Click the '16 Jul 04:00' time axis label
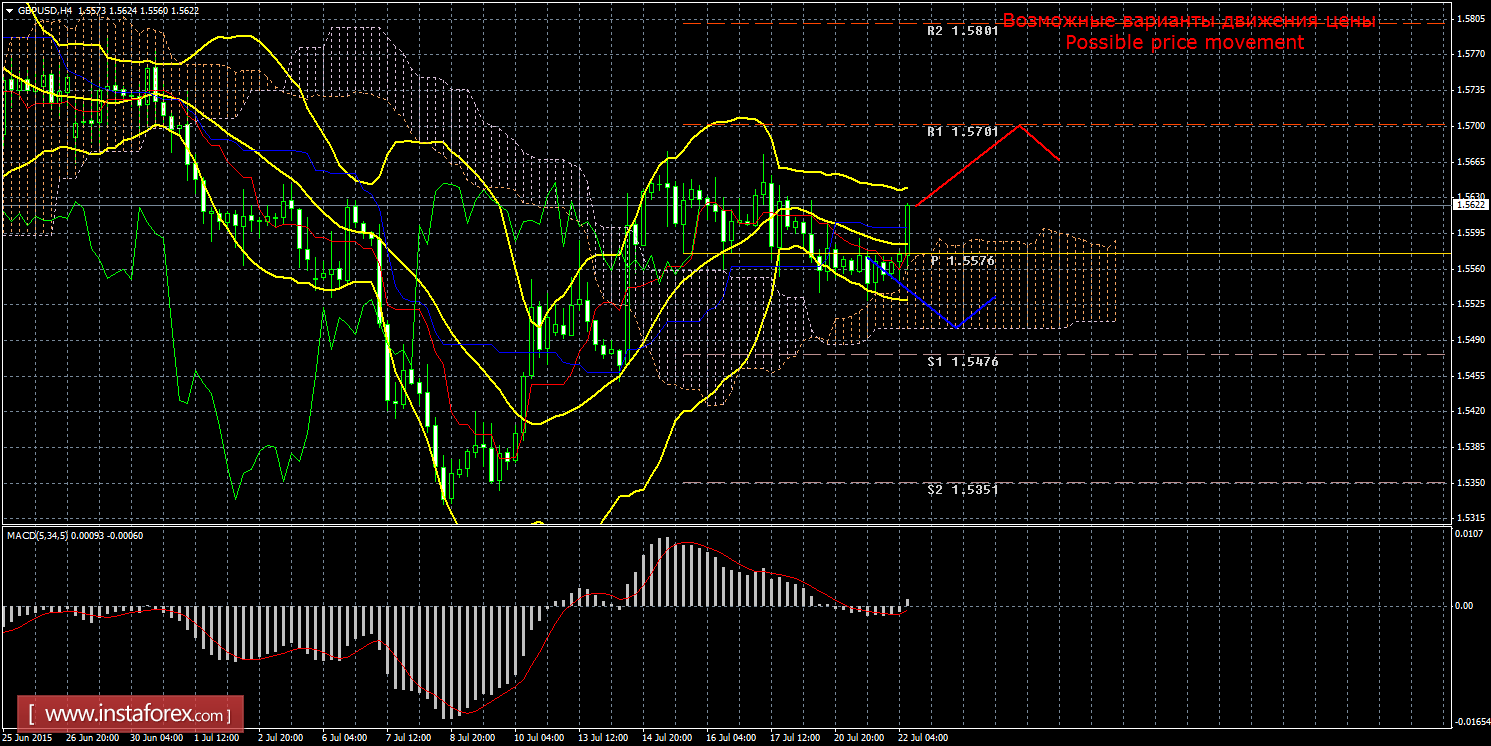 [x=731, y=738]
